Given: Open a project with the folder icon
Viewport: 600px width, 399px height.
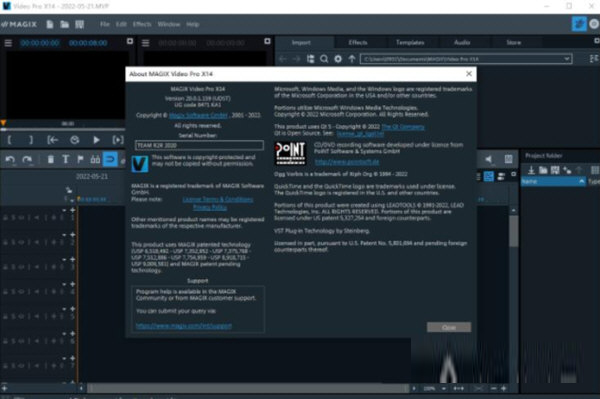Looking at the screenshot, I should [64, 24].
